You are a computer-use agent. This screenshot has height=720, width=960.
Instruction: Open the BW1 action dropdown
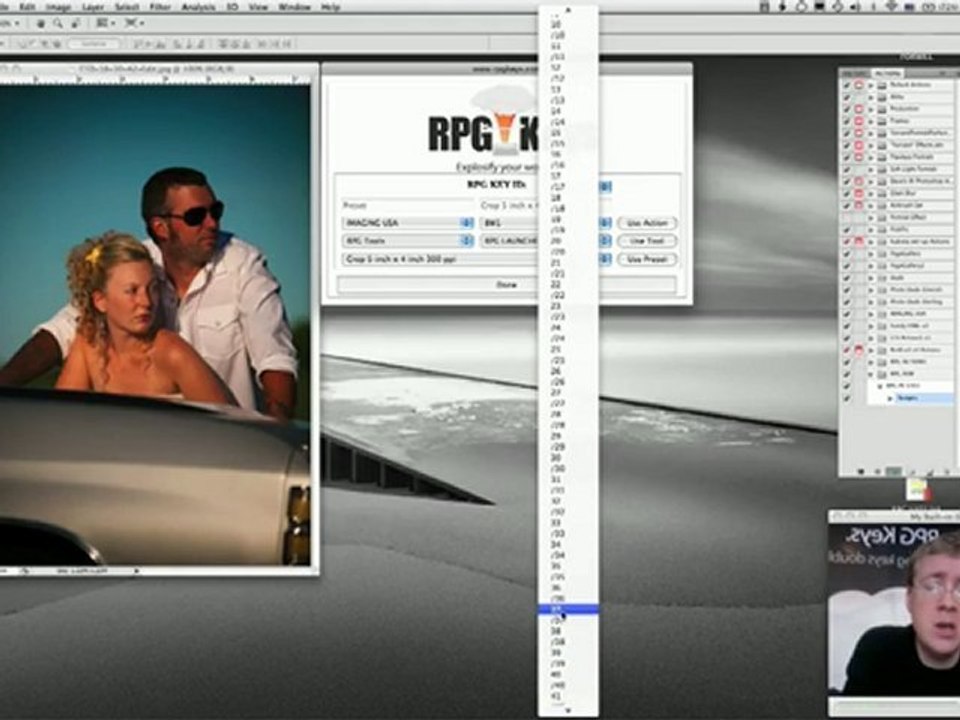click(x=546, y=223)
